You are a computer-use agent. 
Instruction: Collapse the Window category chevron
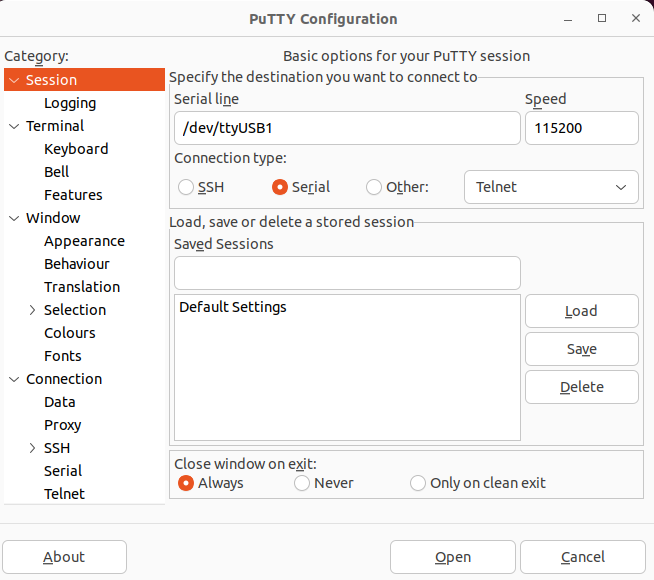click(14, 218)
